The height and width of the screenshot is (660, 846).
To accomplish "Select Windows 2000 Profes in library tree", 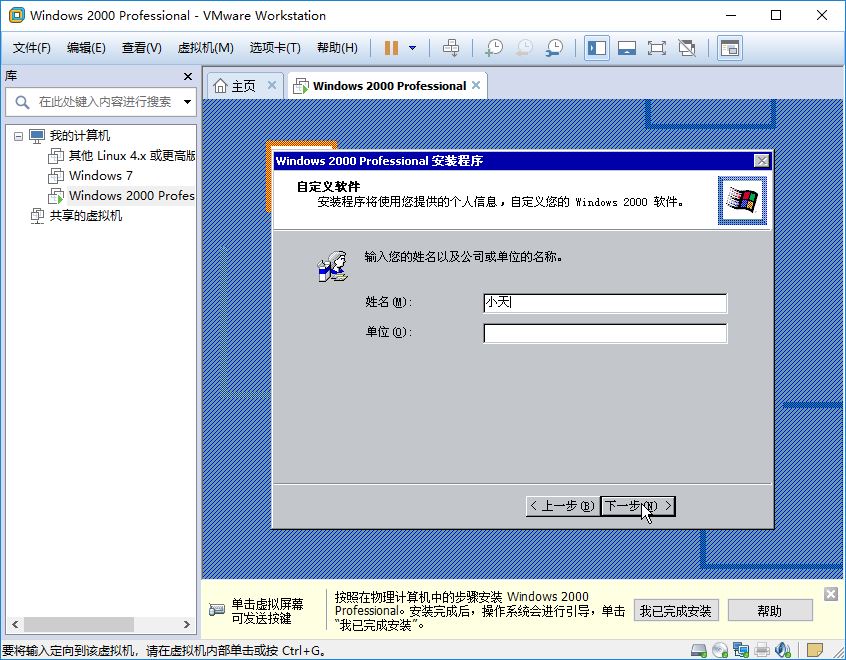I will [132, 196].
